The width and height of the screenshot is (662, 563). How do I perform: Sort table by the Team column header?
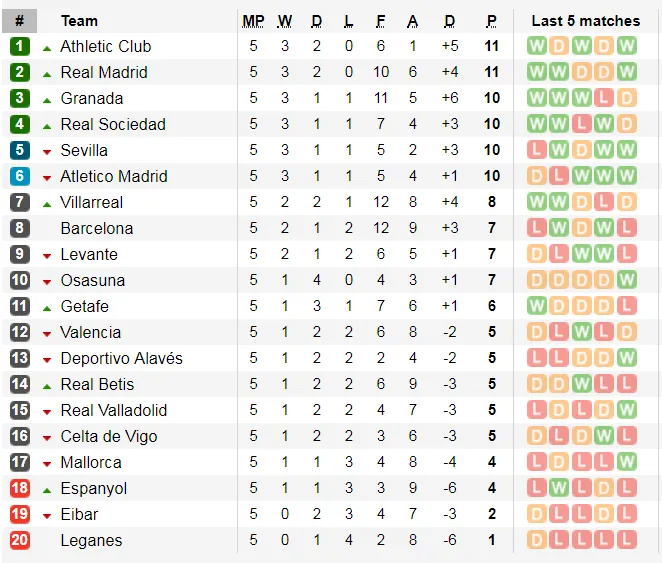[79, 20]
